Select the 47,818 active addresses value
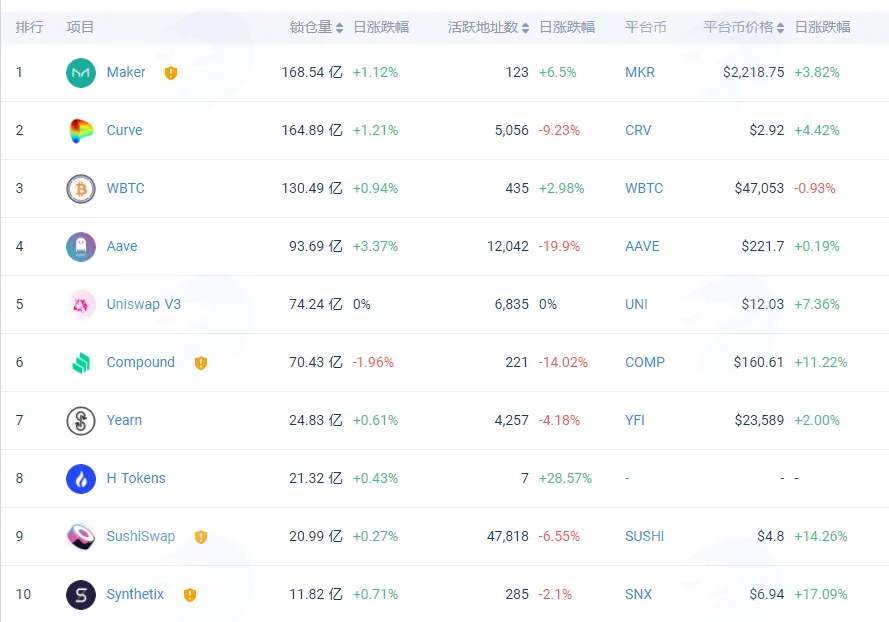 coord(507,536)
